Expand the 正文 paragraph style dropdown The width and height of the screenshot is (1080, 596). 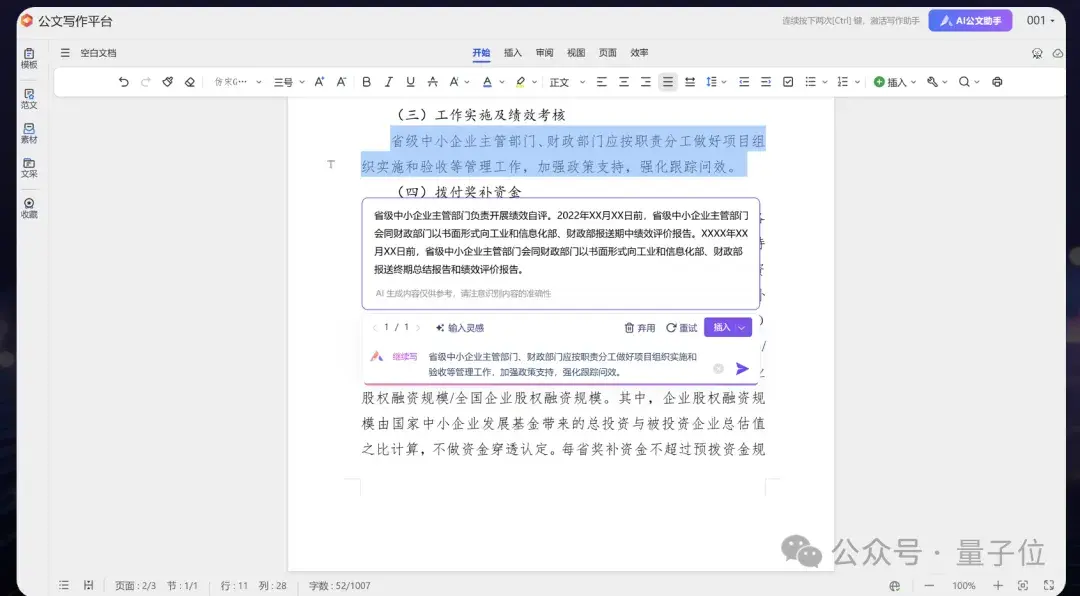click(x=565, y=82)
